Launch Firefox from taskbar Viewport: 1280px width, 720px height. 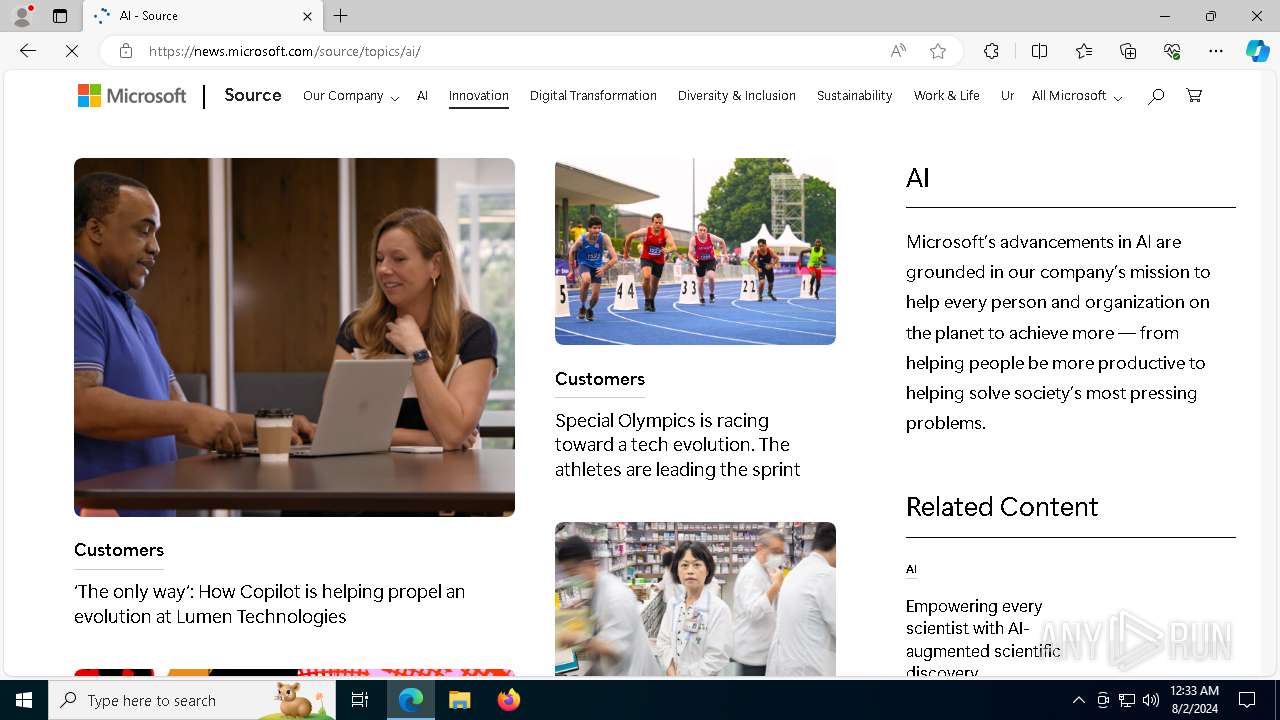(508, 700)
